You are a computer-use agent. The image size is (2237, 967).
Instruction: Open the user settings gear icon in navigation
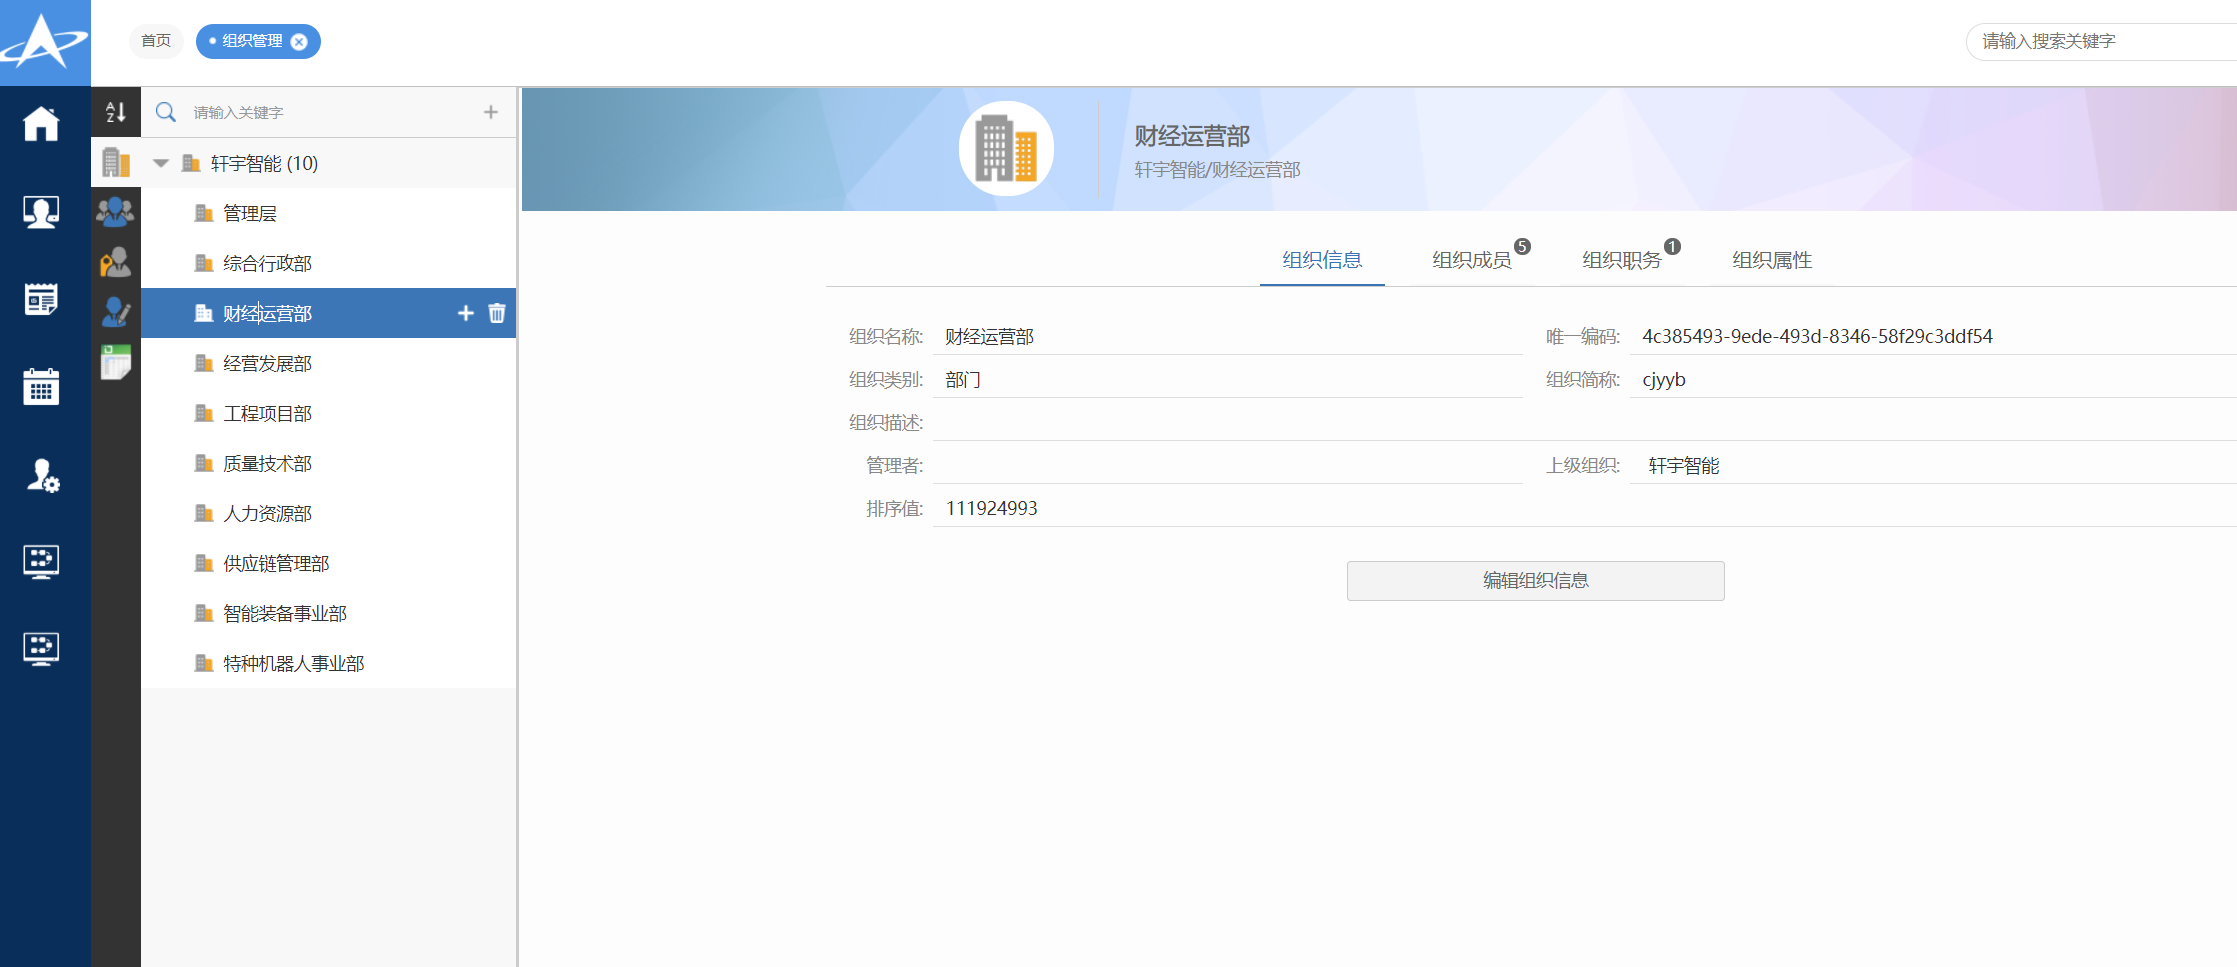pyautogui.click(x=42, y=475)
